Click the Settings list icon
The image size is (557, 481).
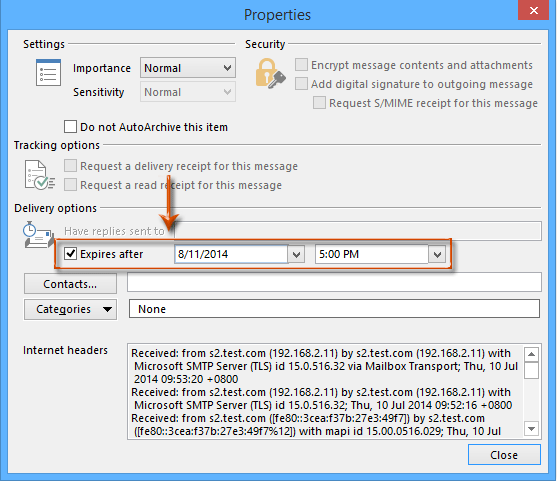click(x=48, y=72)
